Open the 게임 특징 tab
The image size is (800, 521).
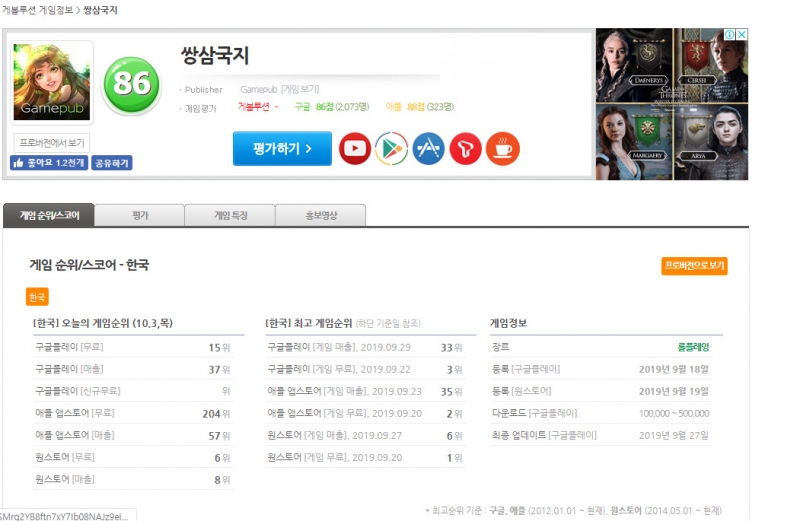pos(230,215)
